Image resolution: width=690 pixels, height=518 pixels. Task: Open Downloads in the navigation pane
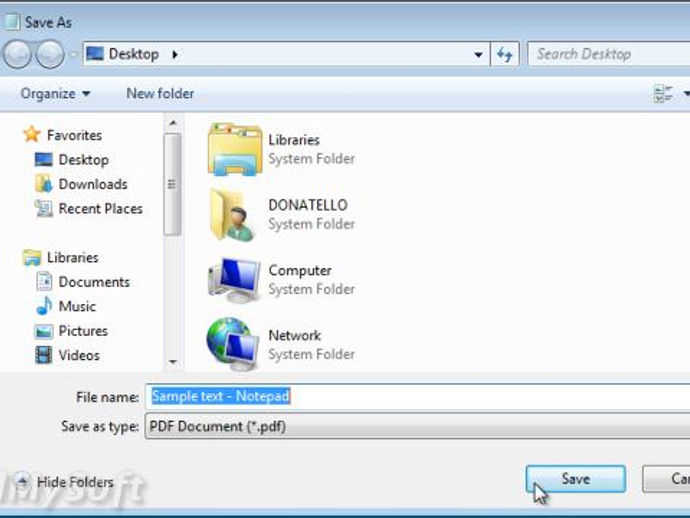tap(93, 184)
